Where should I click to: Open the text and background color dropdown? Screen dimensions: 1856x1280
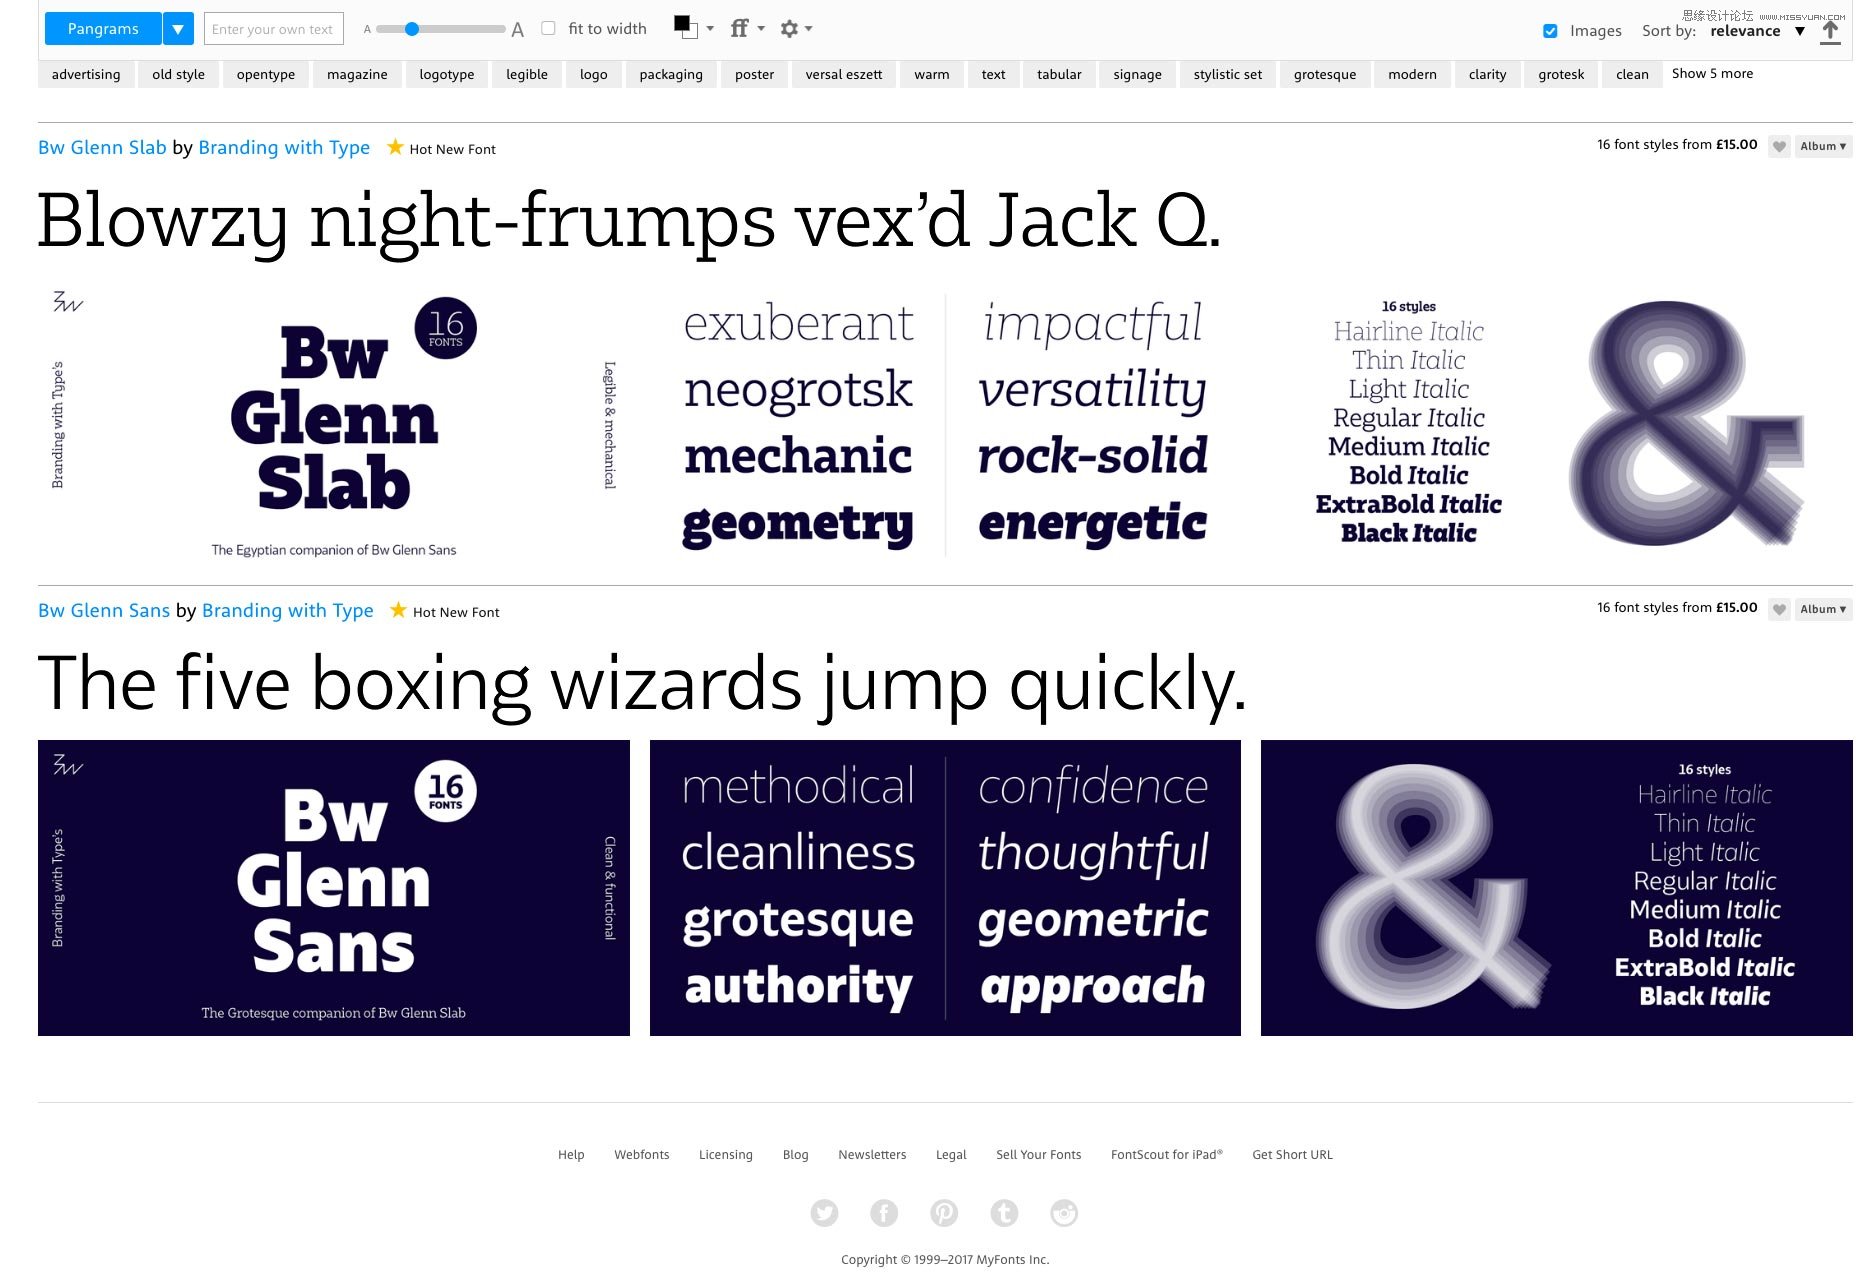click(x=710, y=28)
